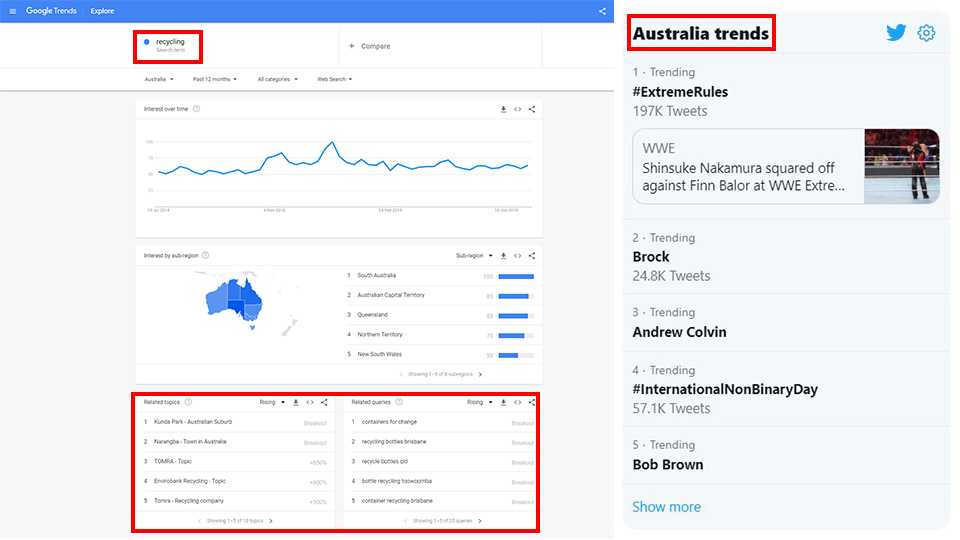Open help icon beside Interest over time
Screen dimensions: 960x540
197,109
